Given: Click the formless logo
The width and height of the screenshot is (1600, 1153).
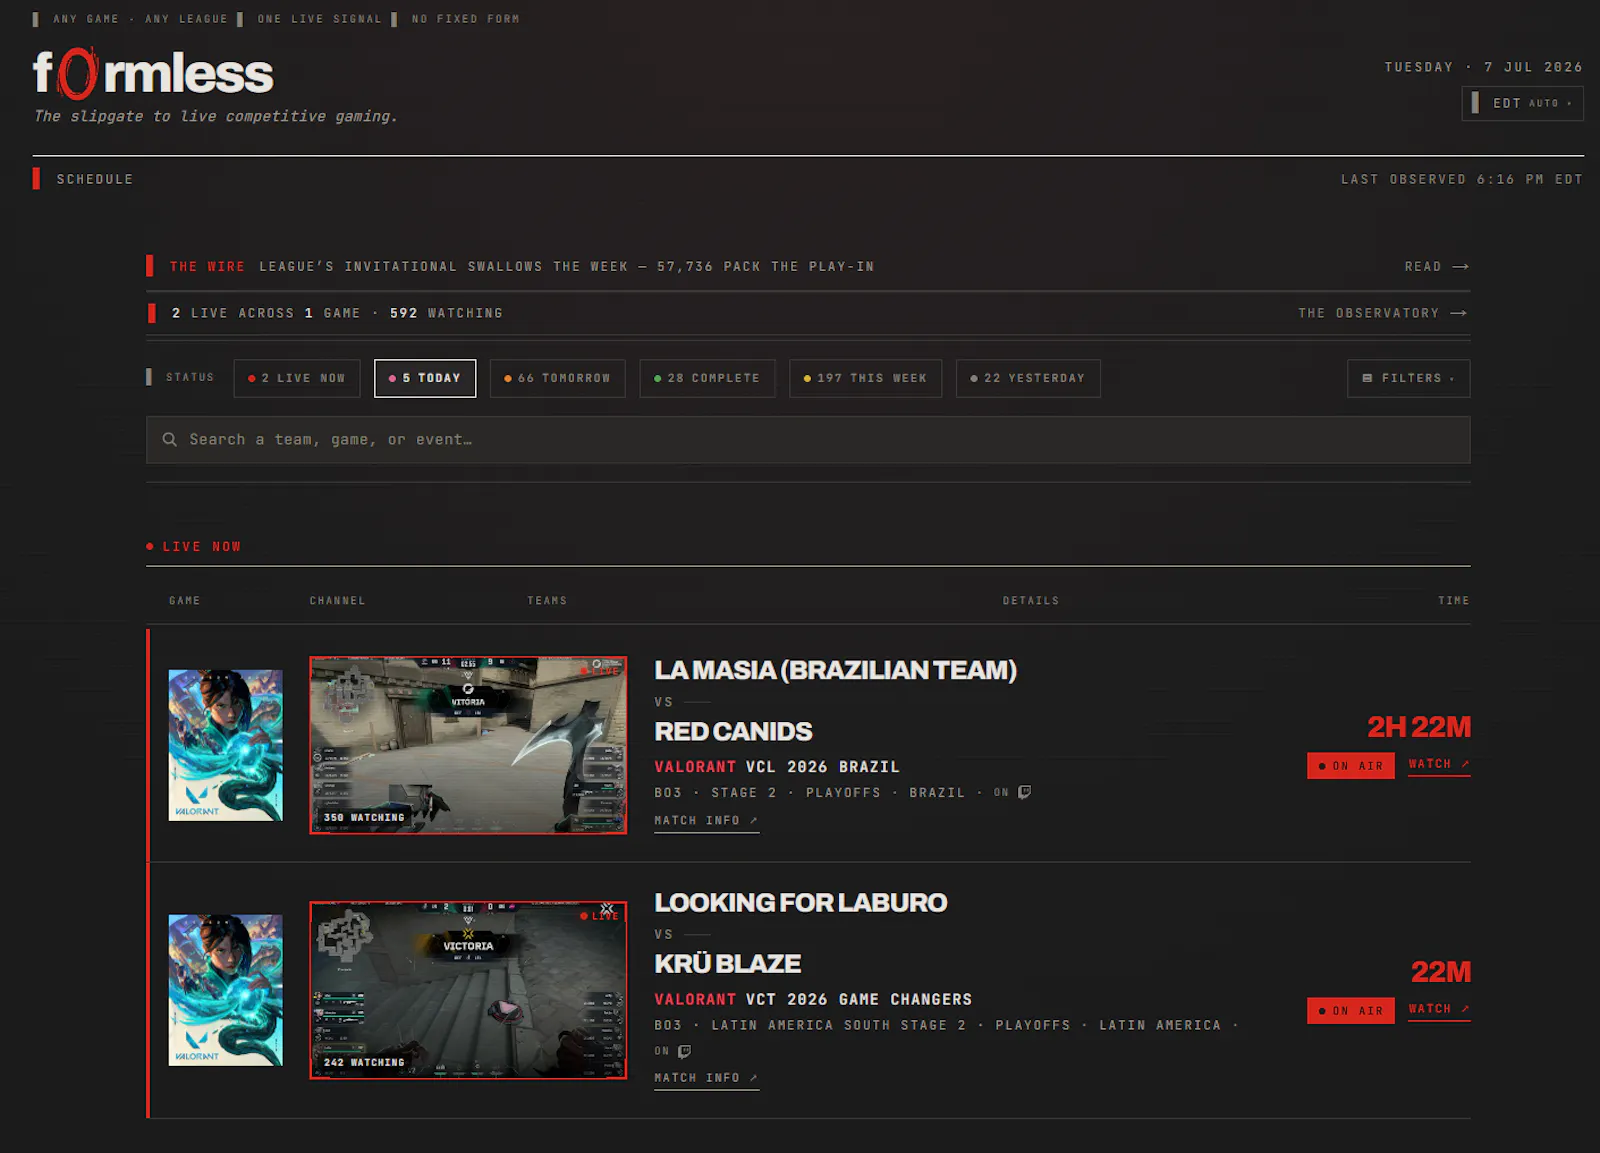Looking at the screenshot, I should [153, 74].
